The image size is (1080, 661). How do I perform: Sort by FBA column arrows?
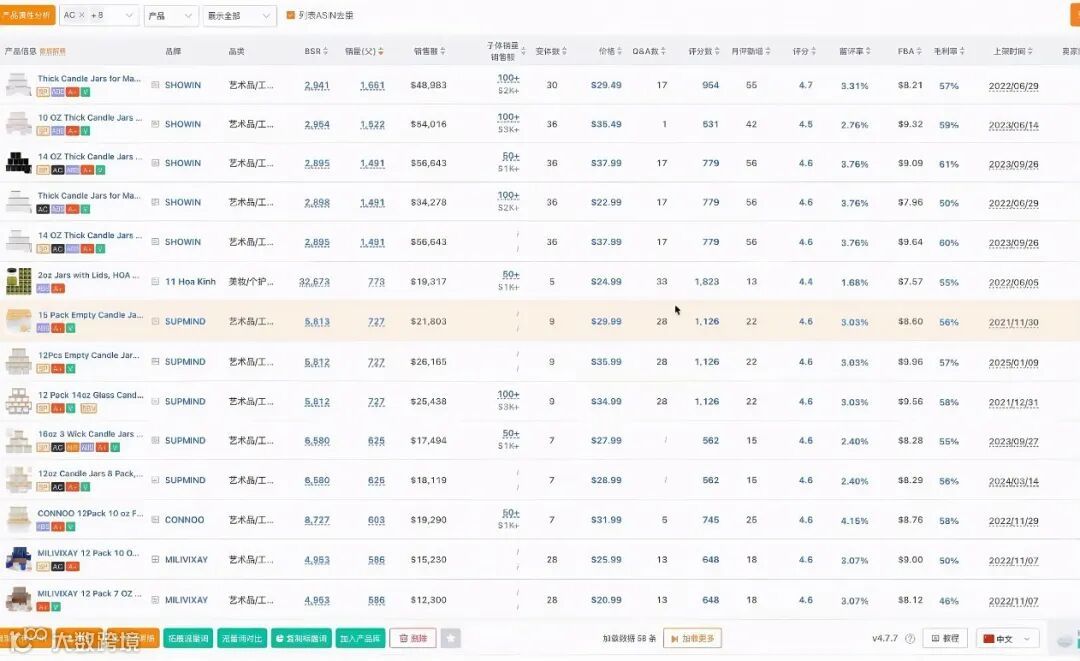919,51
